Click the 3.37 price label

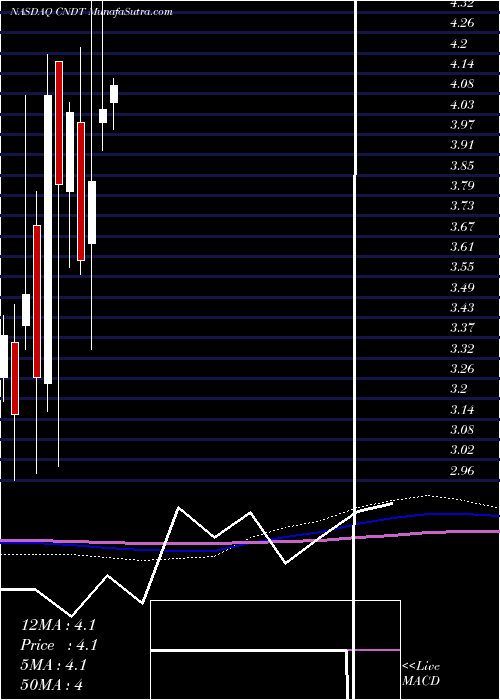point(462,328)
